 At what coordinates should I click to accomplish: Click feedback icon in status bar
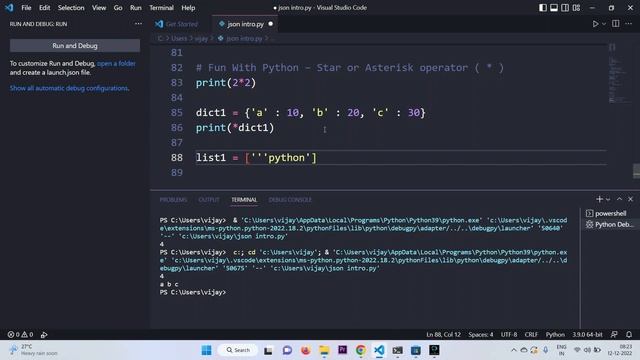click(x=614, y=334)
